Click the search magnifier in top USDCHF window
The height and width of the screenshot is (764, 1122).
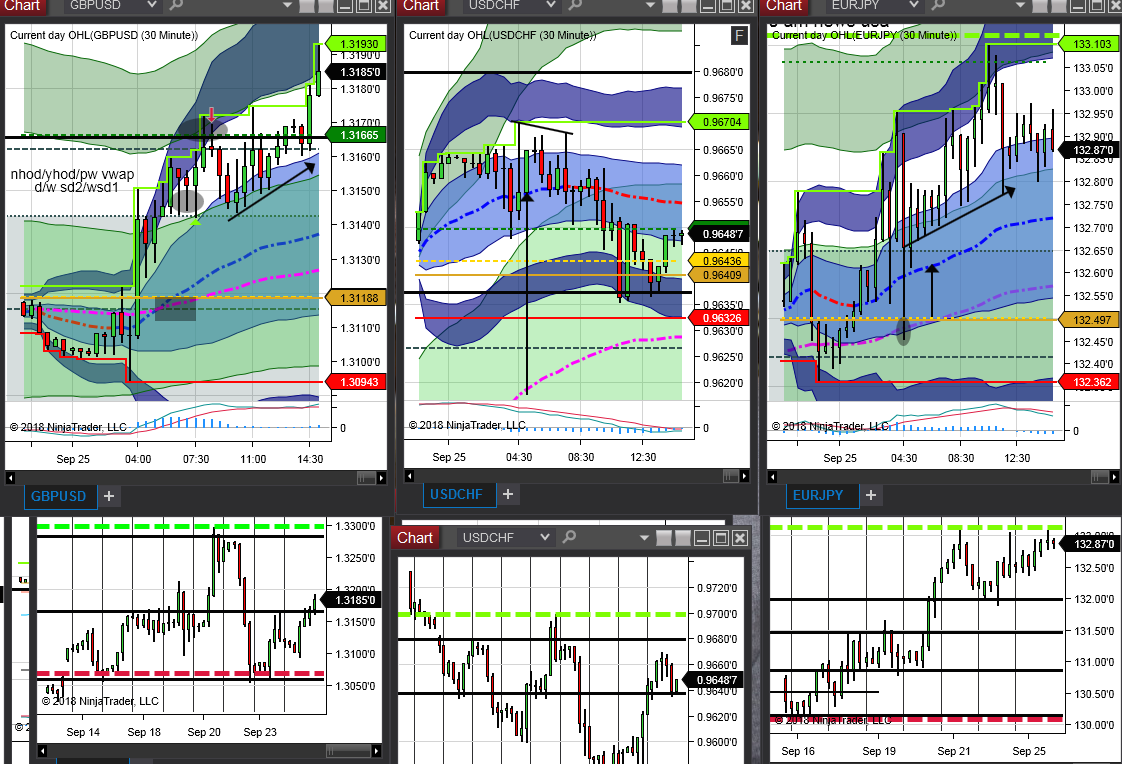[575, 5]
